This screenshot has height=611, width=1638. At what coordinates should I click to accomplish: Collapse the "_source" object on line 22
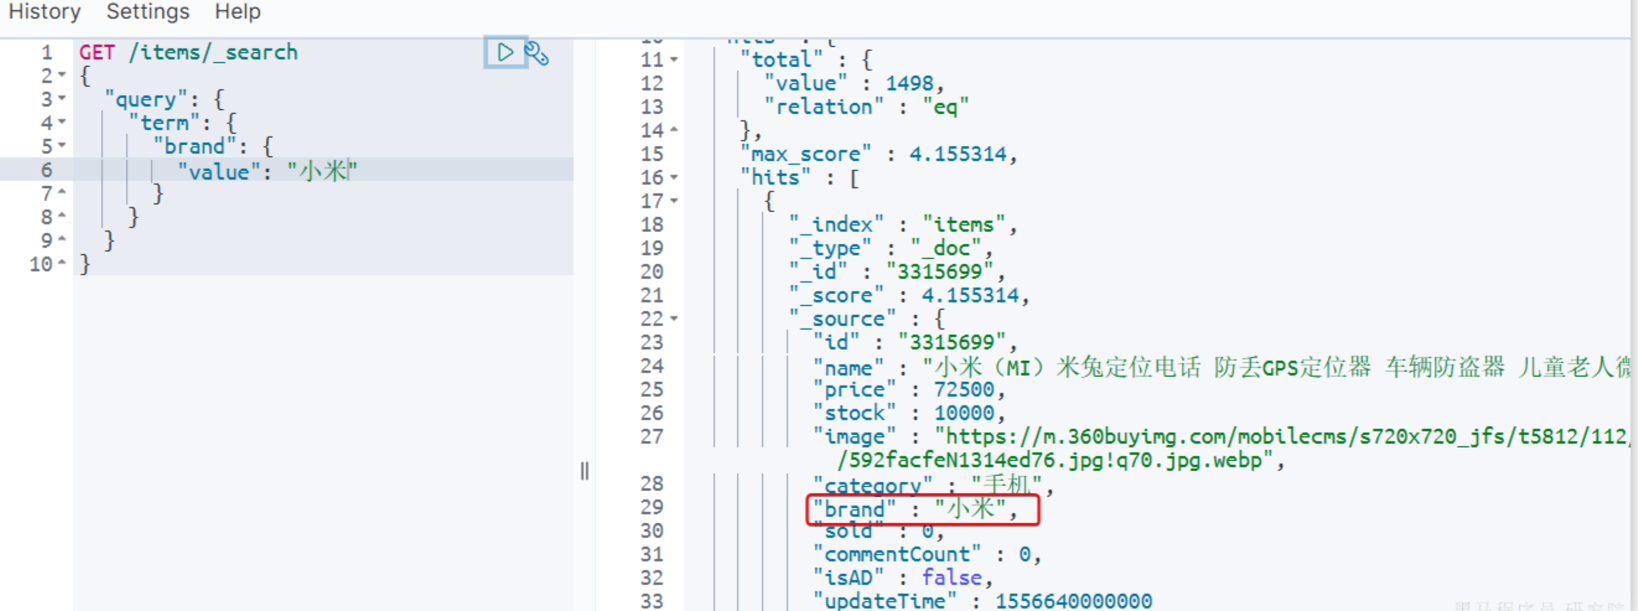tap(674, 319)
